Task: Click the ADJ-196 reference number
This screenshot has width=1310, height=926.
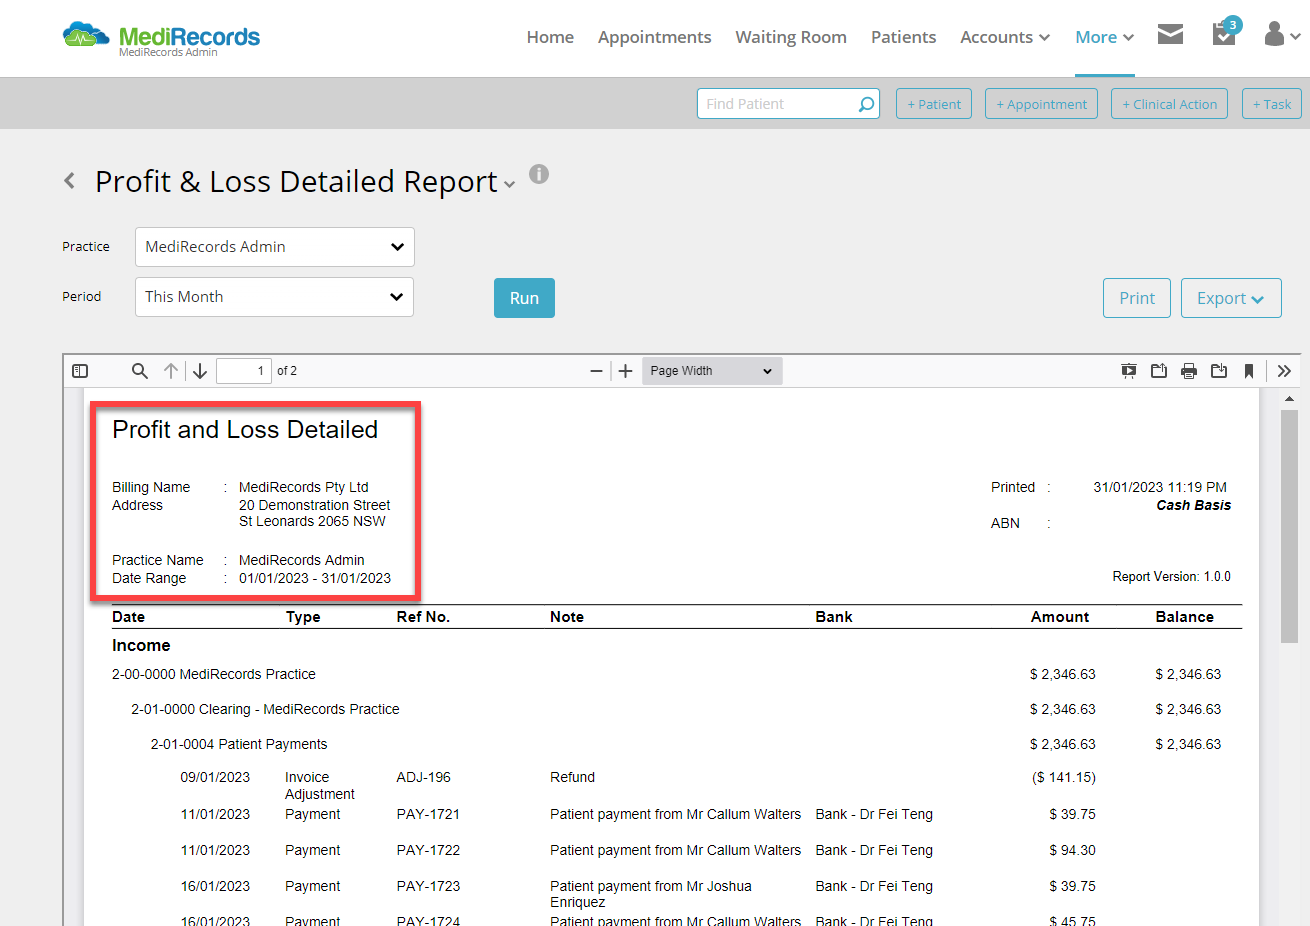Action: click(424, 777)
